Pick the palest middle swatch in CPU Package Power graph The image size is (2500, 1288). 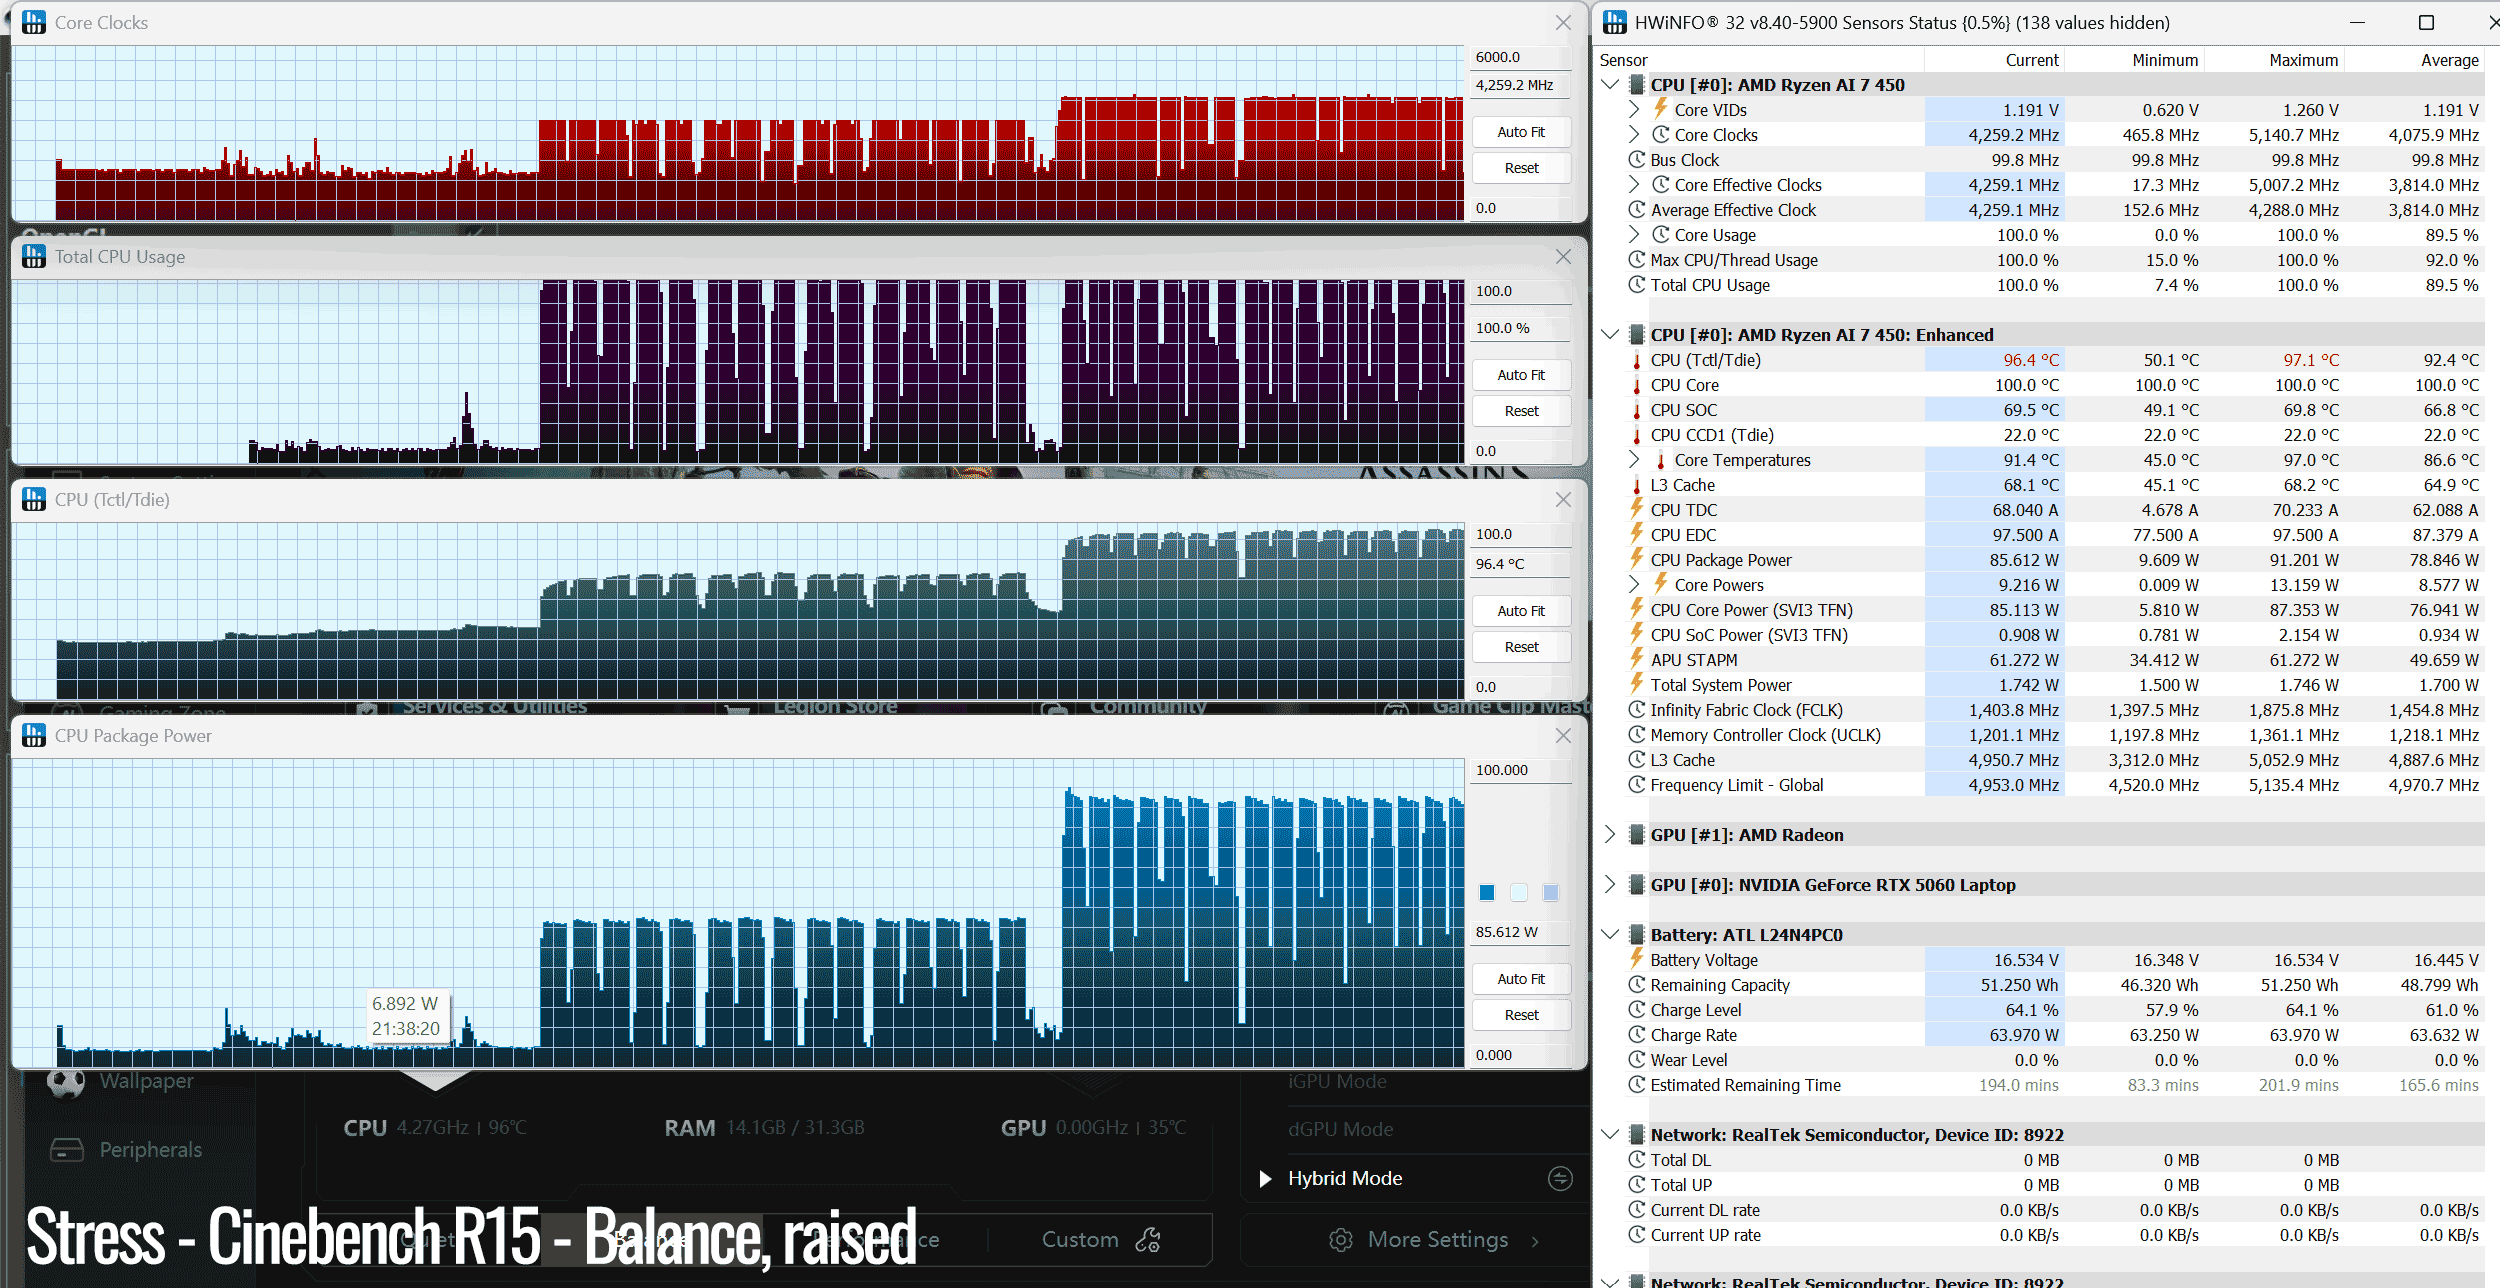(1519, 892)
